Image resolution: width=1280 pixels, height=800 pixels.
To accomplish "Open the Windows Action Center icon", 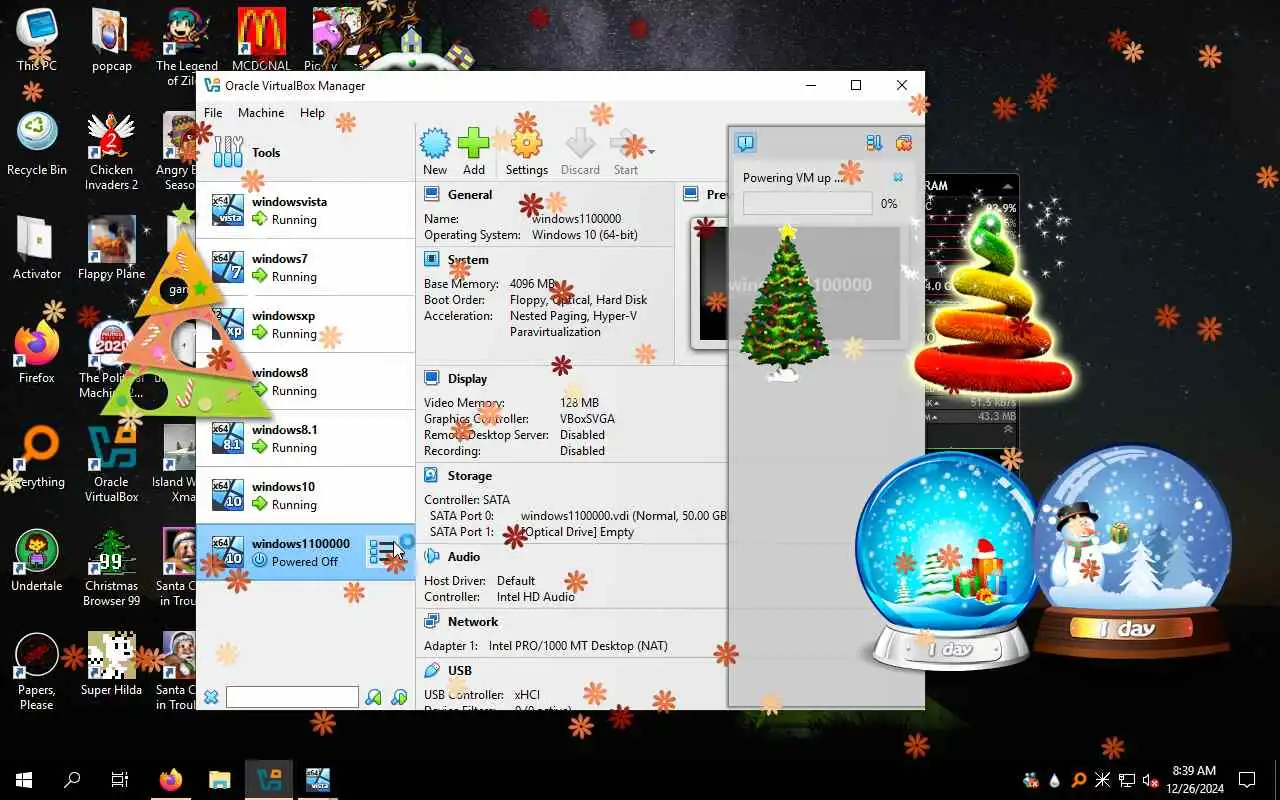I will point(1247,780).
